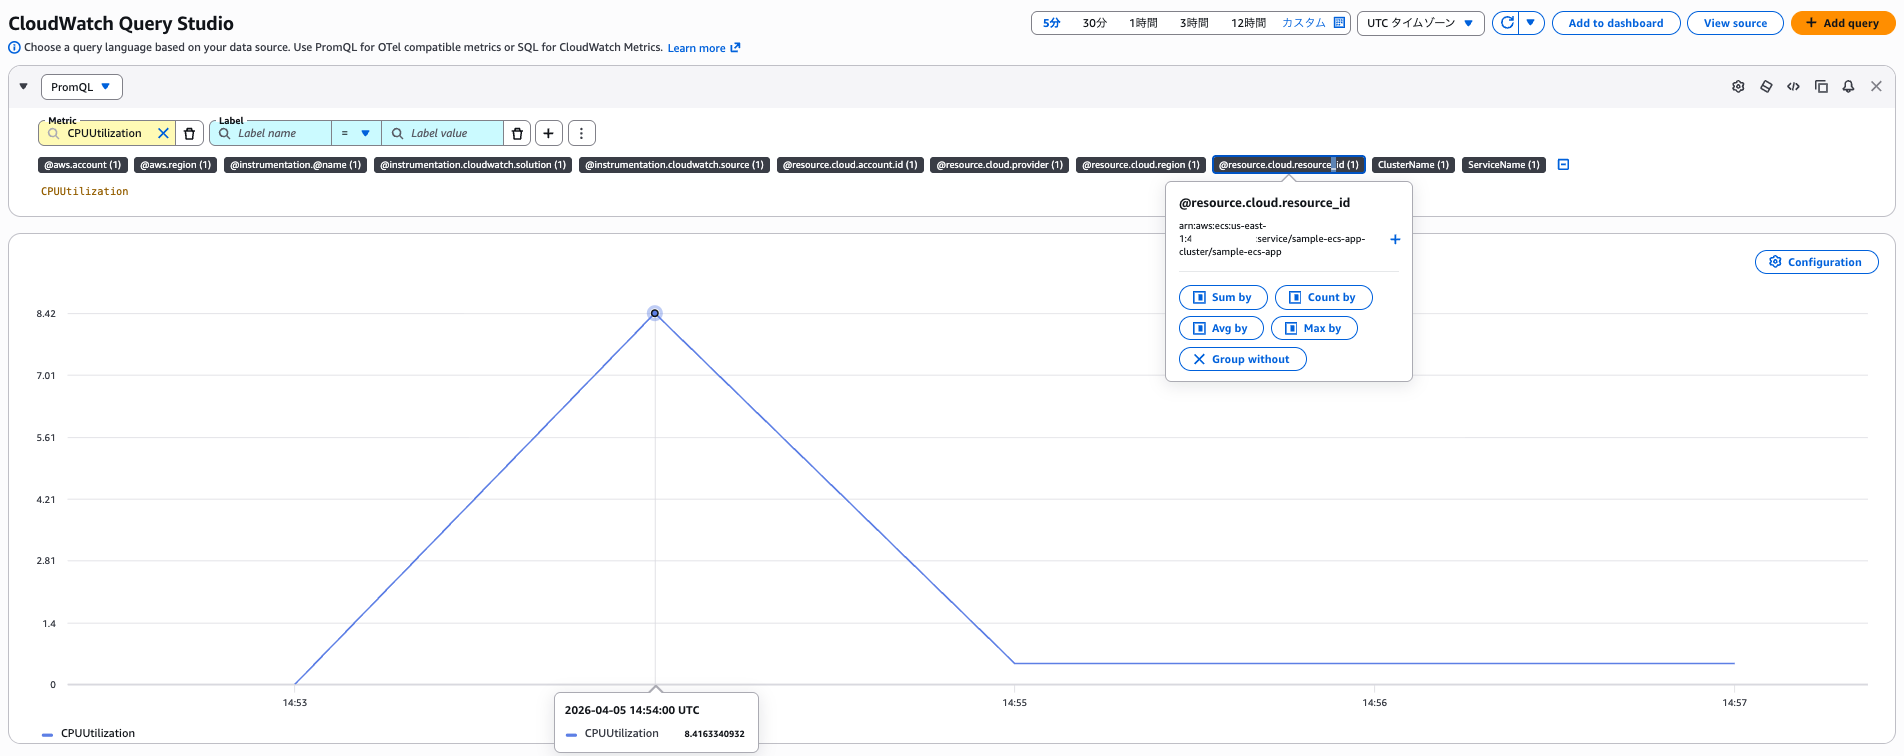Screen dimensions: 1904x756
Task: Click the code view icon
Action: [x=1793, y=87]
